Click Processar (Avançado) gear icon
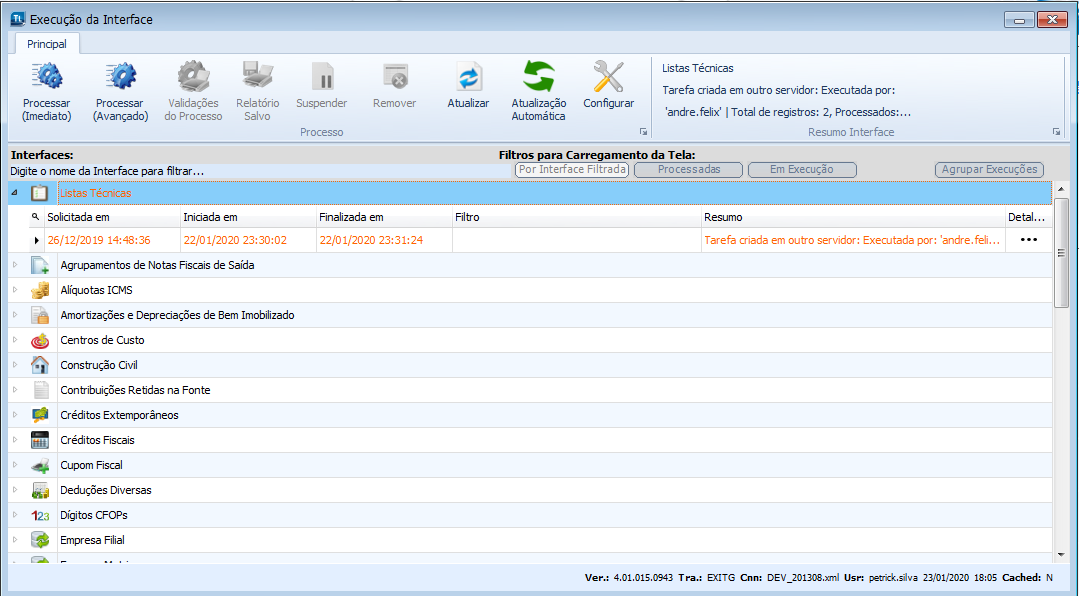Screen dimensions: 1080x598 [x=120, y=78]
